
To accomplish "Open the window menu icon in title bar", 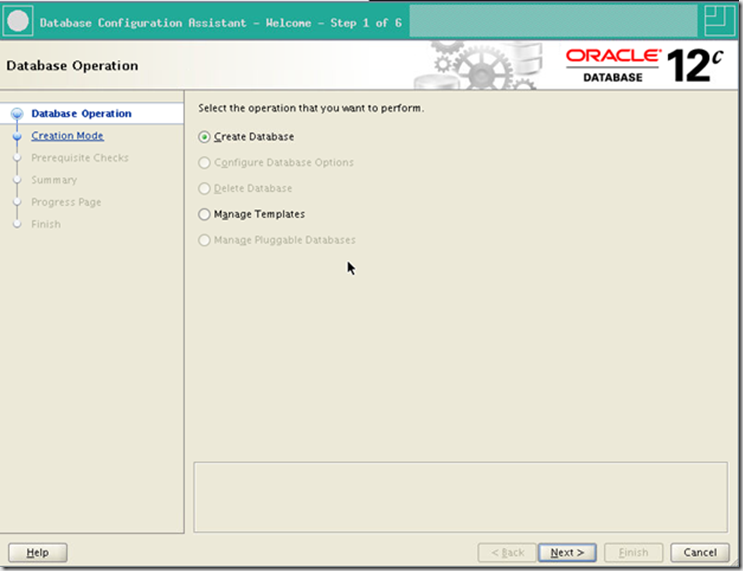I will (18, 21).
